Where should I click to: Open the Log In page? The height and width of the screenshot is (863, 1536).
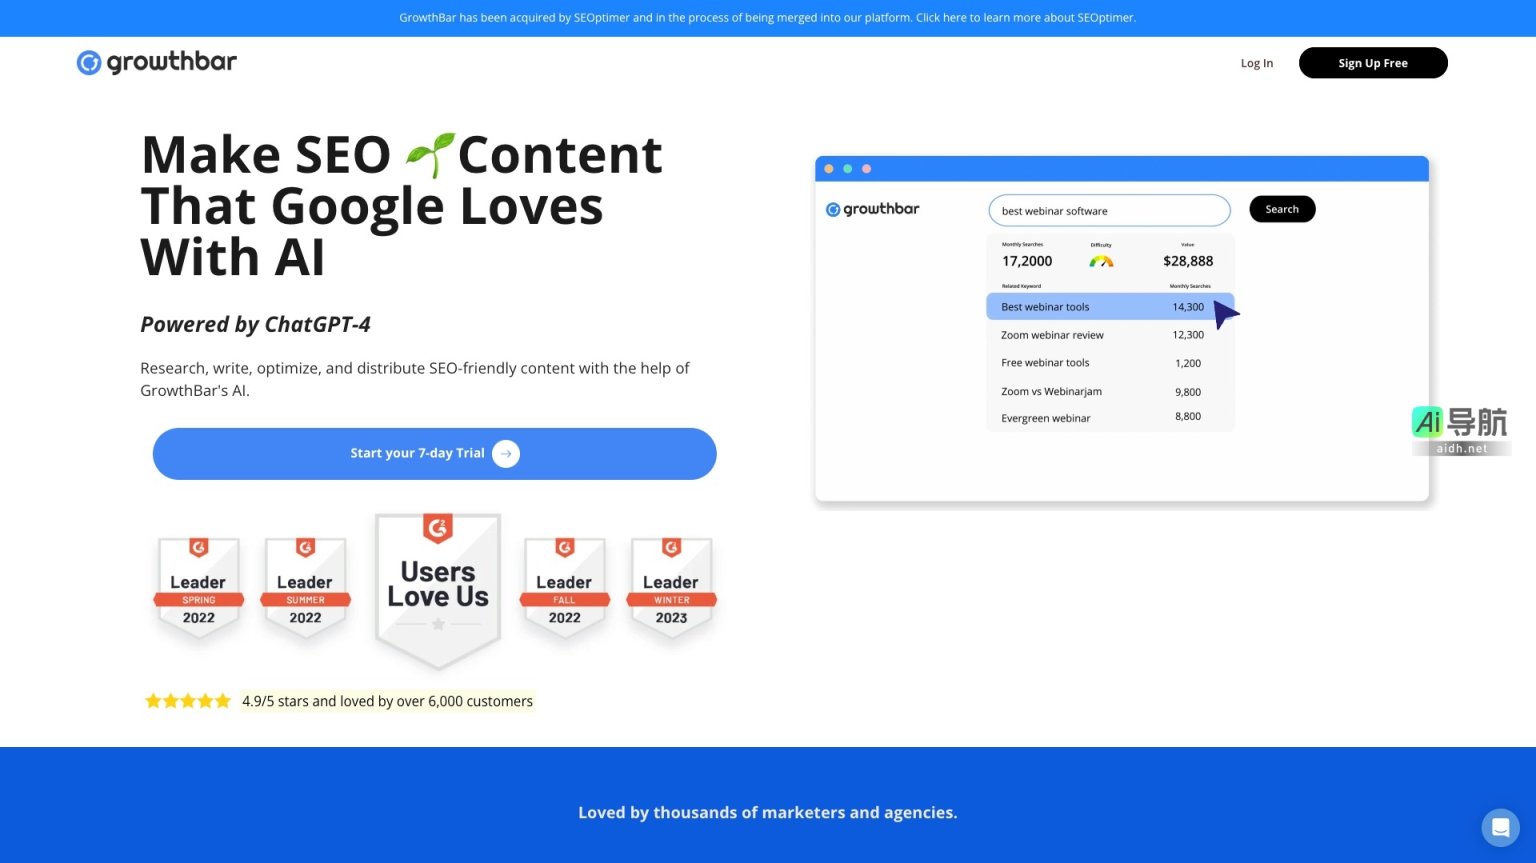(x=1256, y=63)
